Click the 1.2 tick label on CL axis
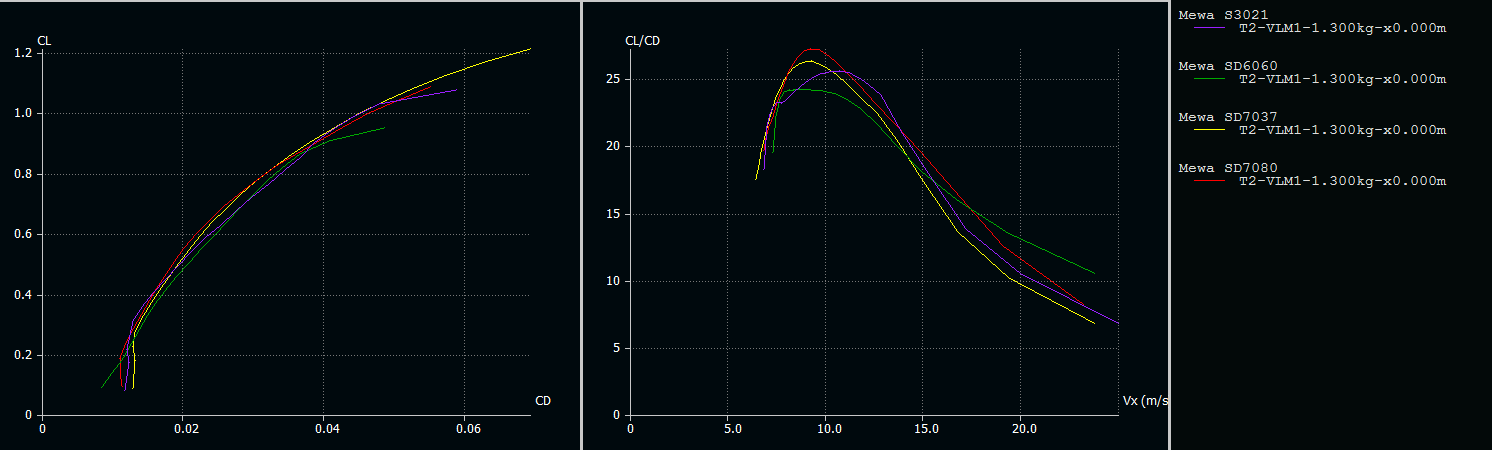 22,53
